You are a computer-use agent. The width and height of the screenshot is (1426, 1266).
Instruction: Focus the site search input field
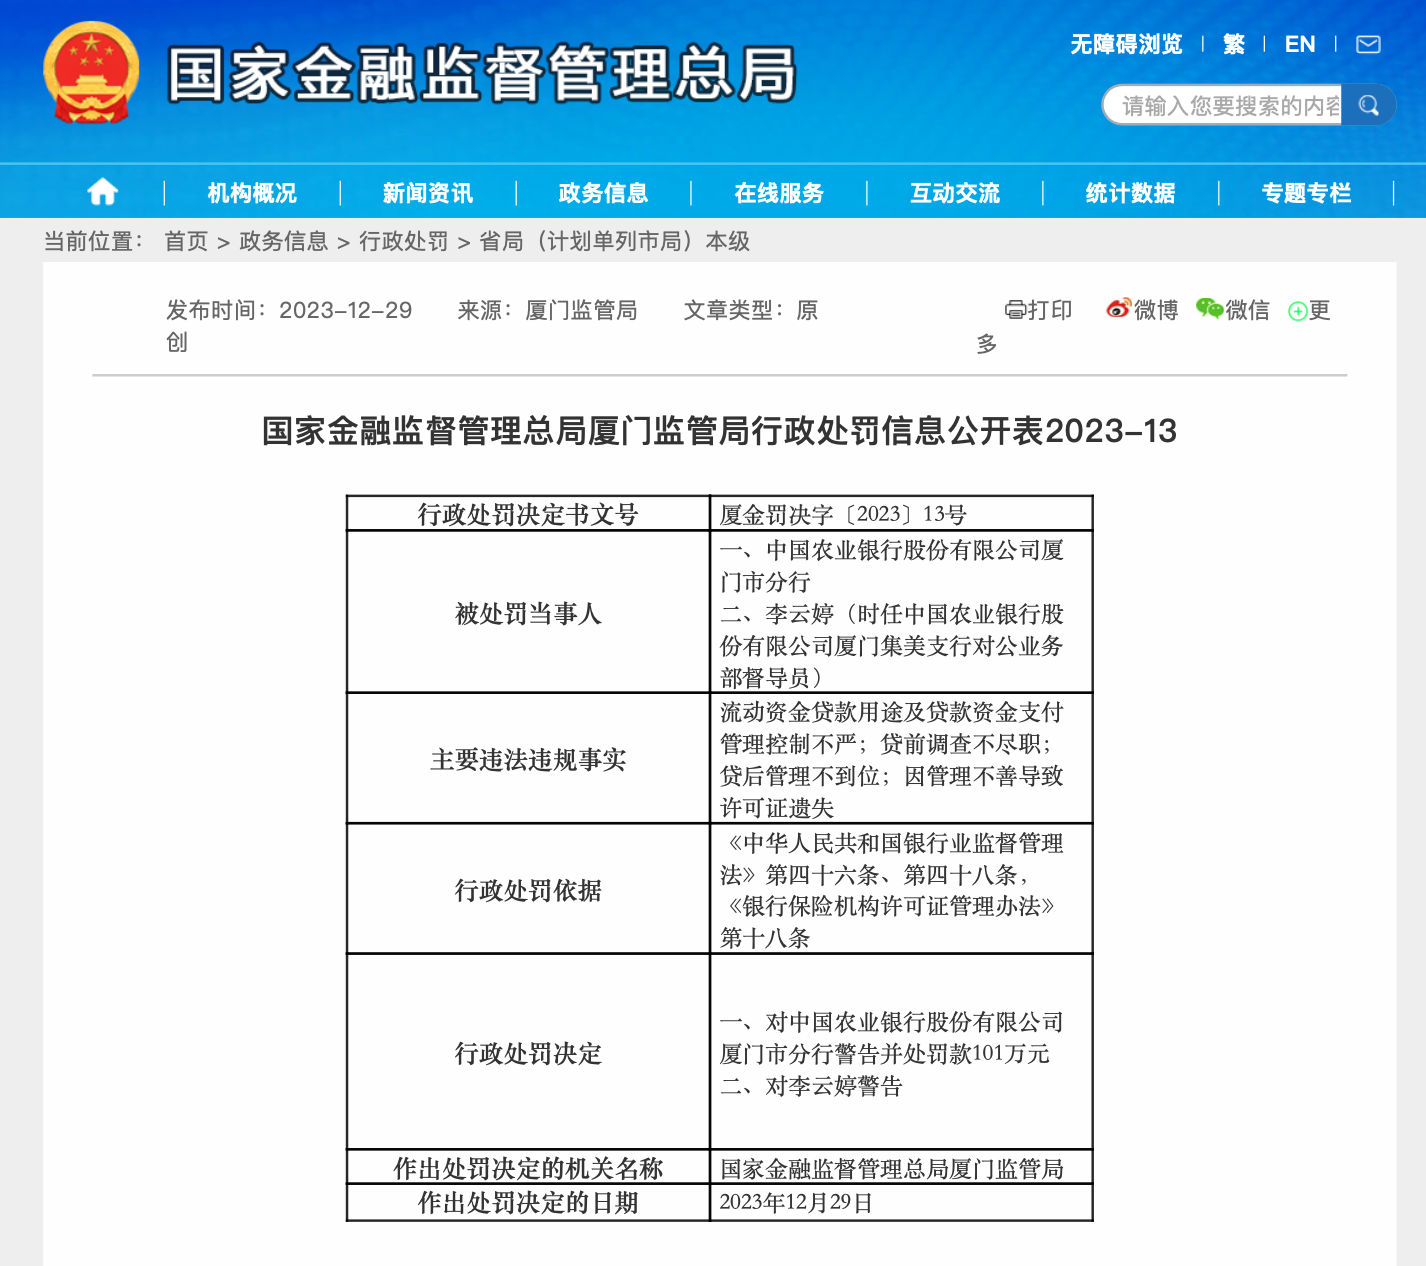pyautogui.click(x=1222, y=105)
